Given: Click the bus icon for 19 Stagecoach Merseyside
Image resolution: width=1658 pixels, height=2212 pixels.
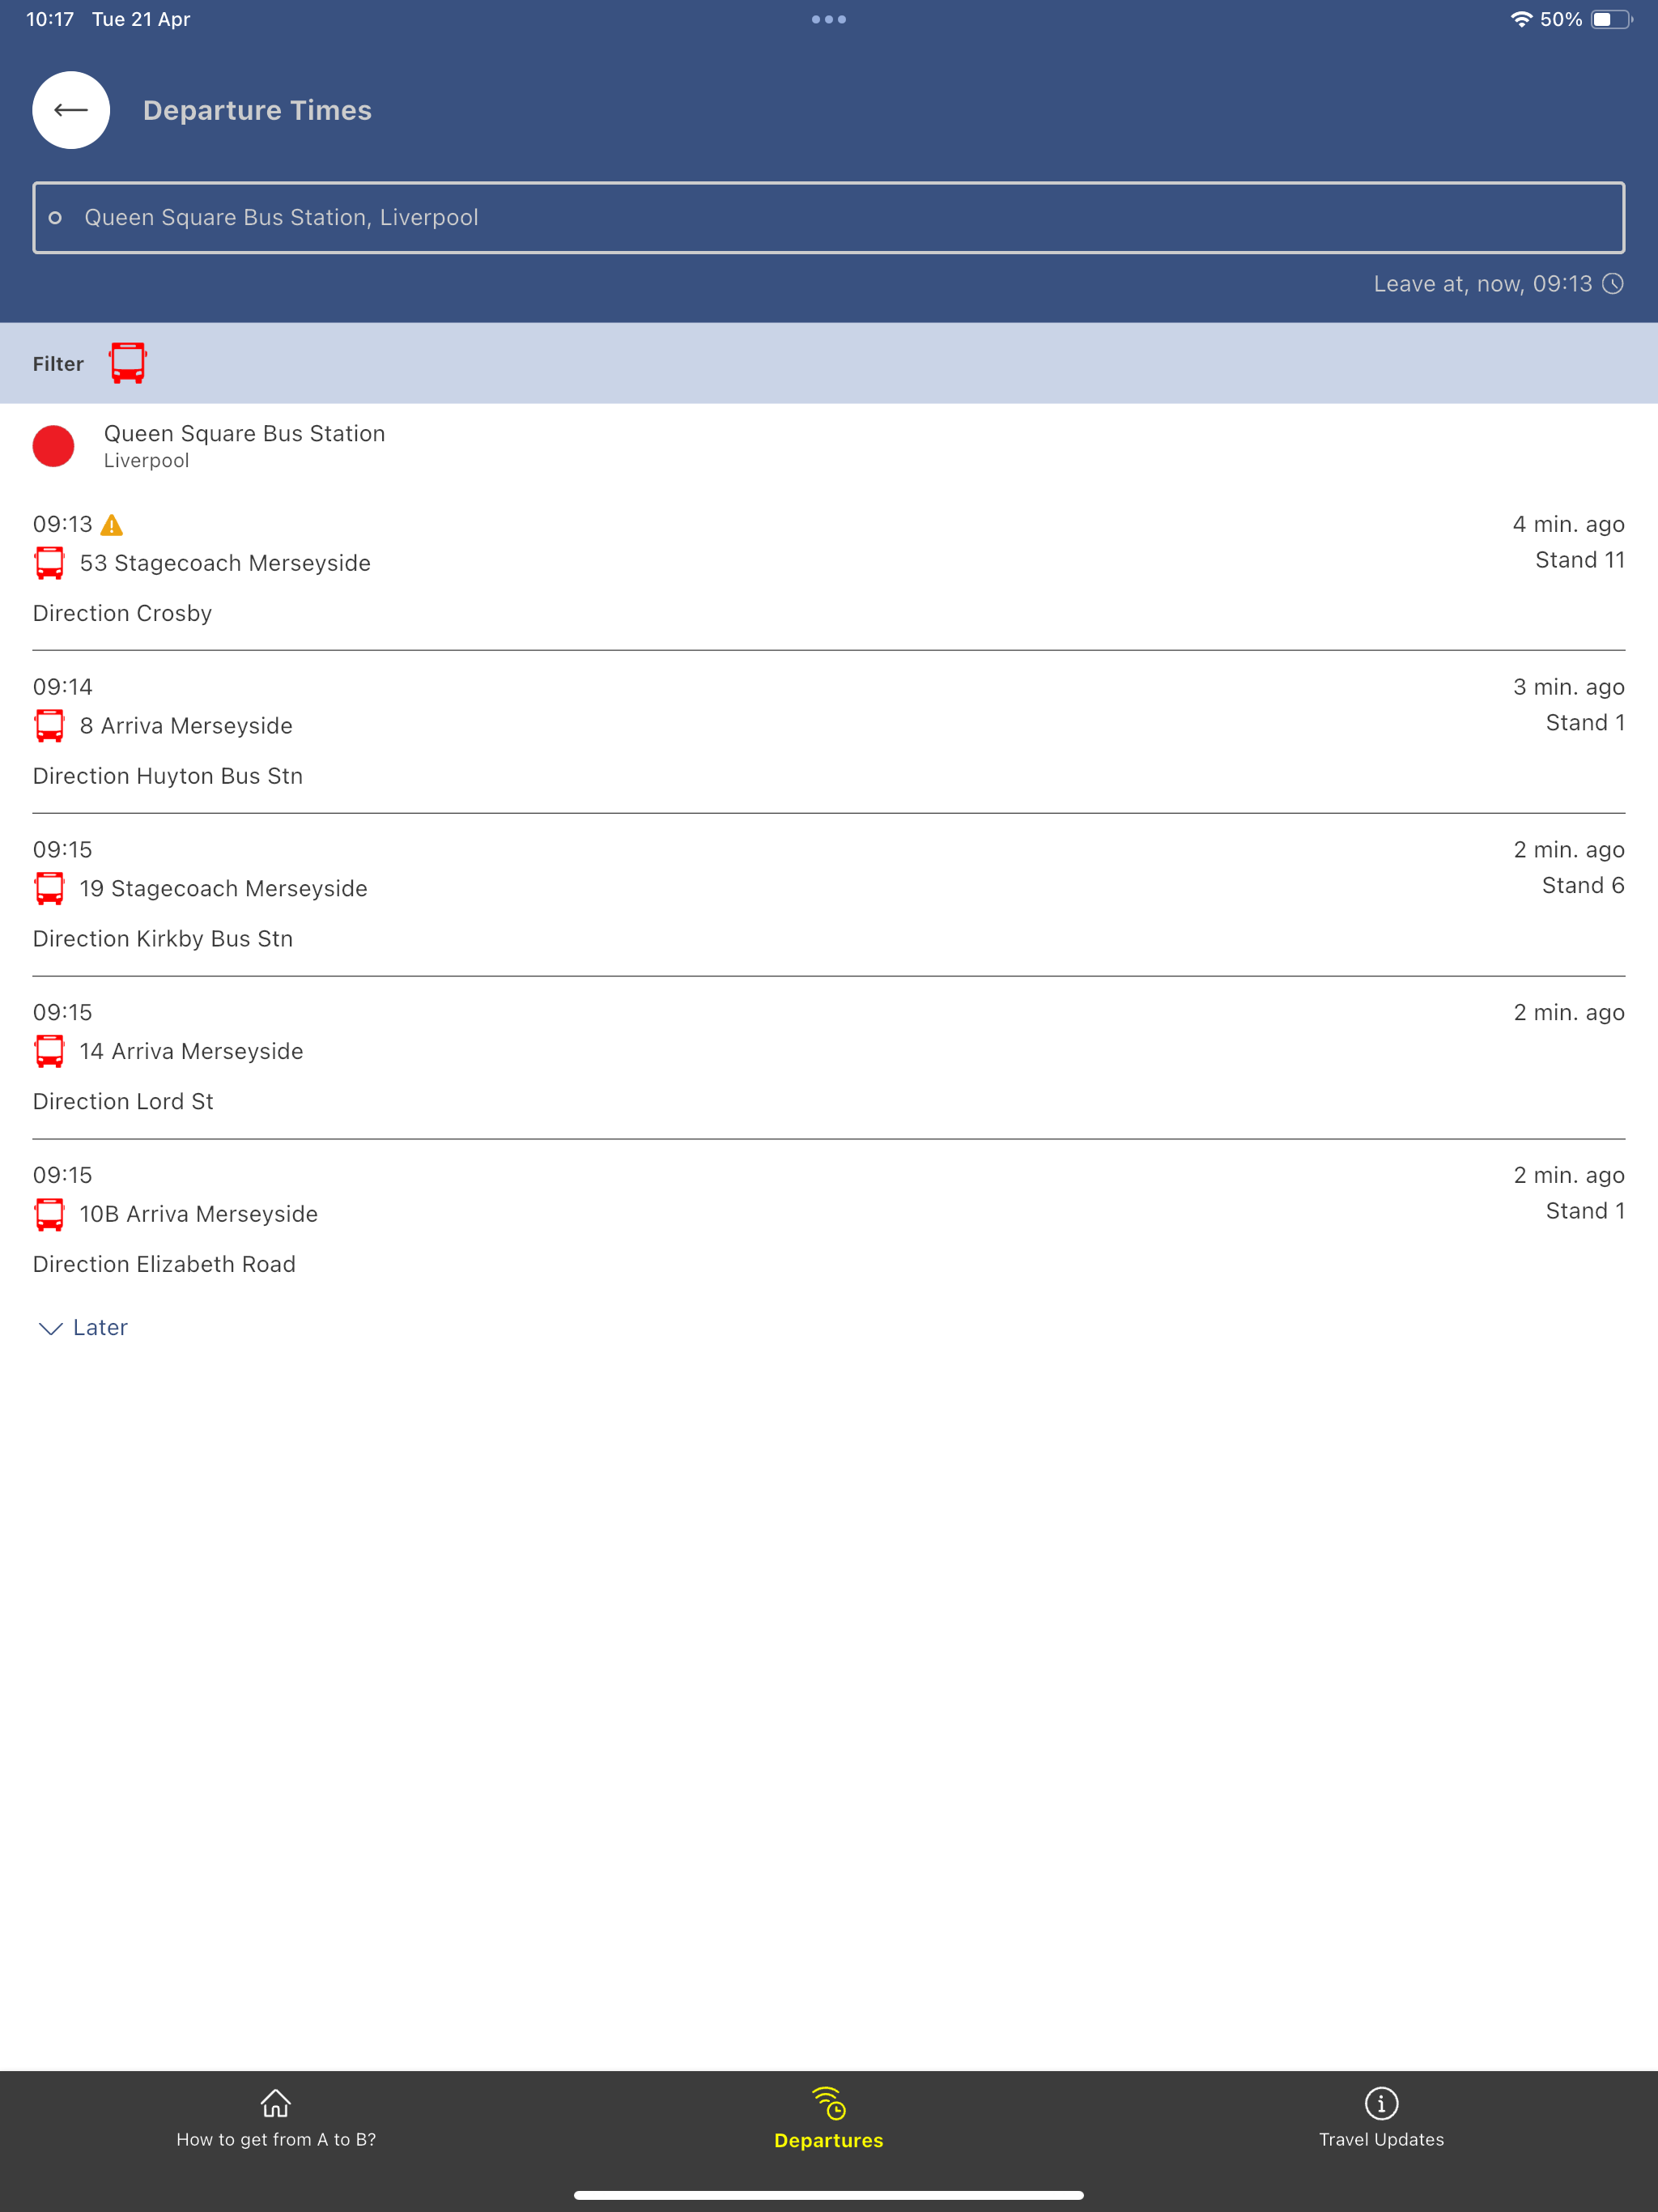Looking at the screenshot, I should (x=49, y=889).
